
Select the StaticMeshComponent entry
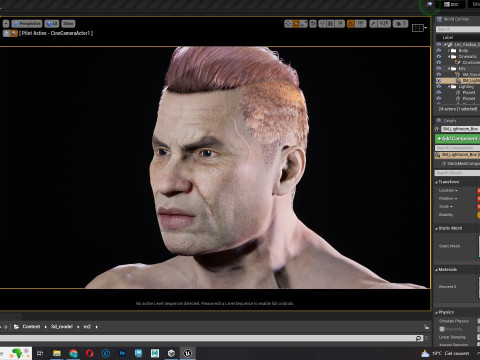pyautogui.click(x=461, y=164)
